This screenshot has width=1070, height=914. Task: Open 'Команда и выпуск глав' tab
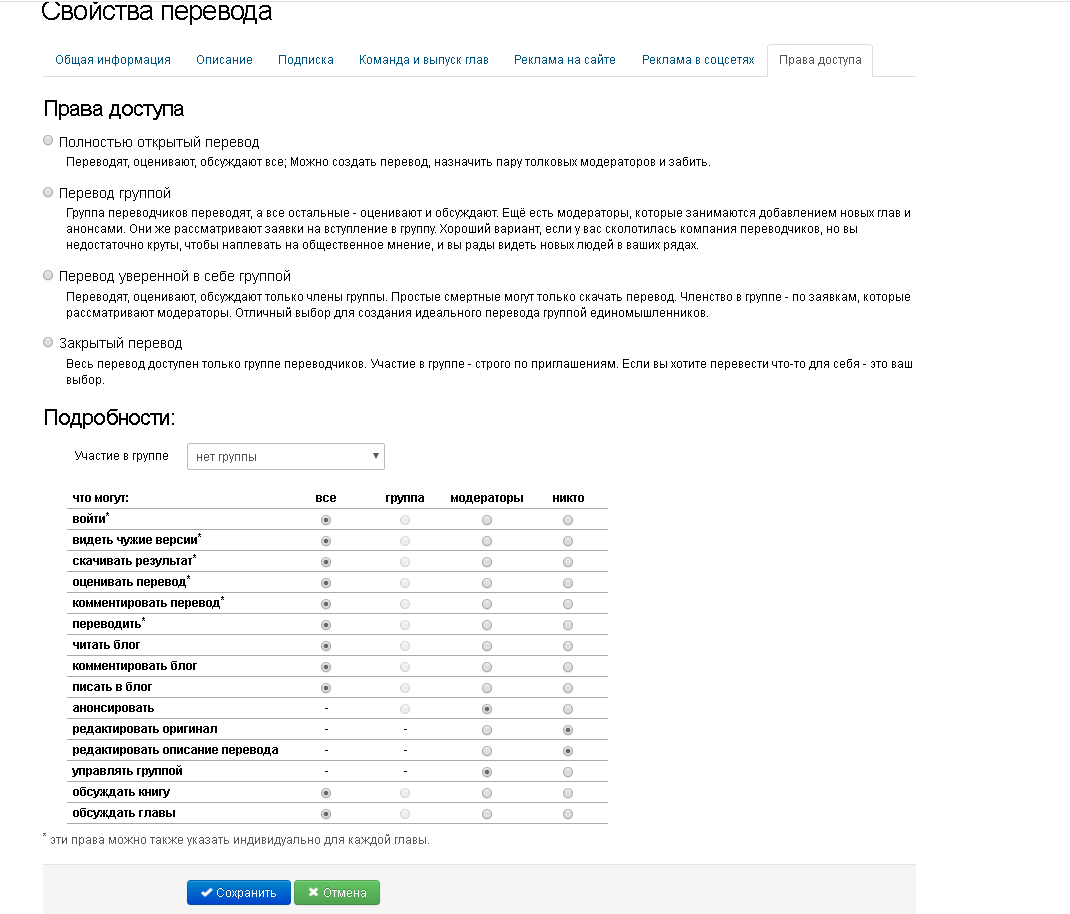pyautogui.click(x=424, y=60)
